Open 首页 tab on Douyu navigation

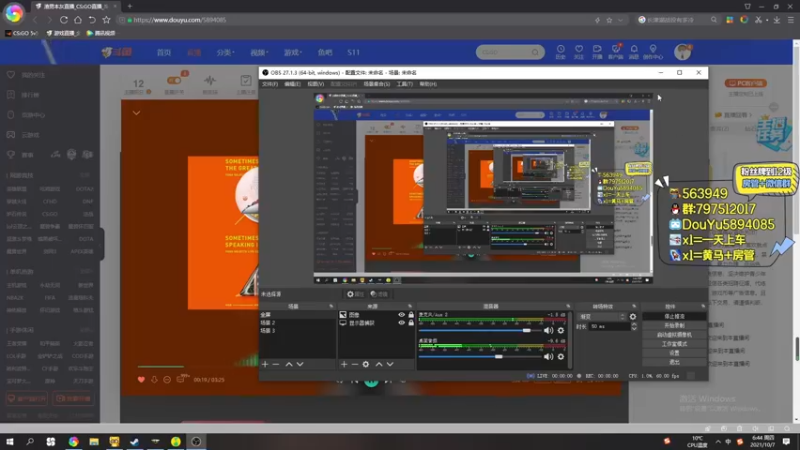pos(164,53)
